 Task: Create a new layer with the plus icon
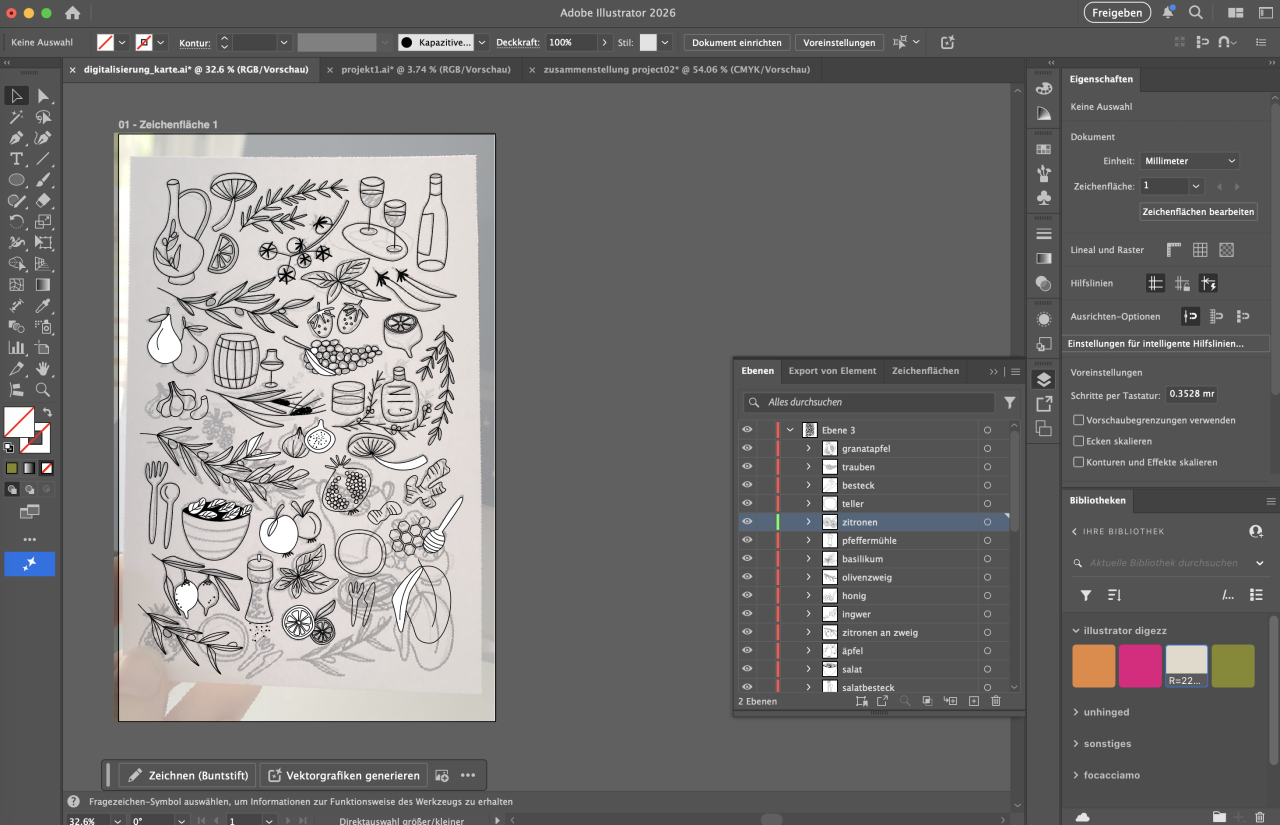[x=973, y=701]
